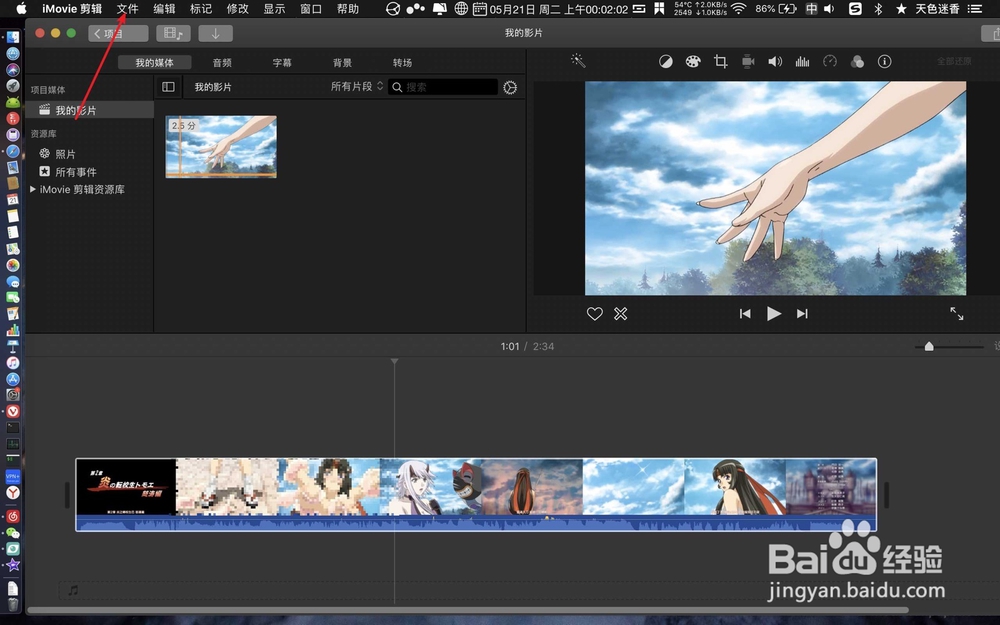Select the crop tool
1000x625 pixels.
[x=721, y=62]
